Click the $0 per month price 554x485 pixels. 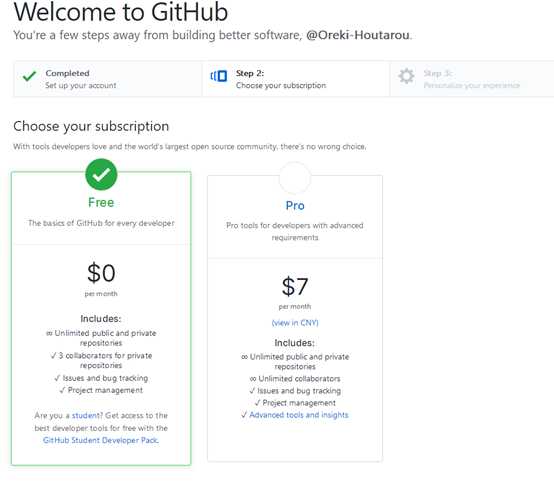[x=101, y=279]
